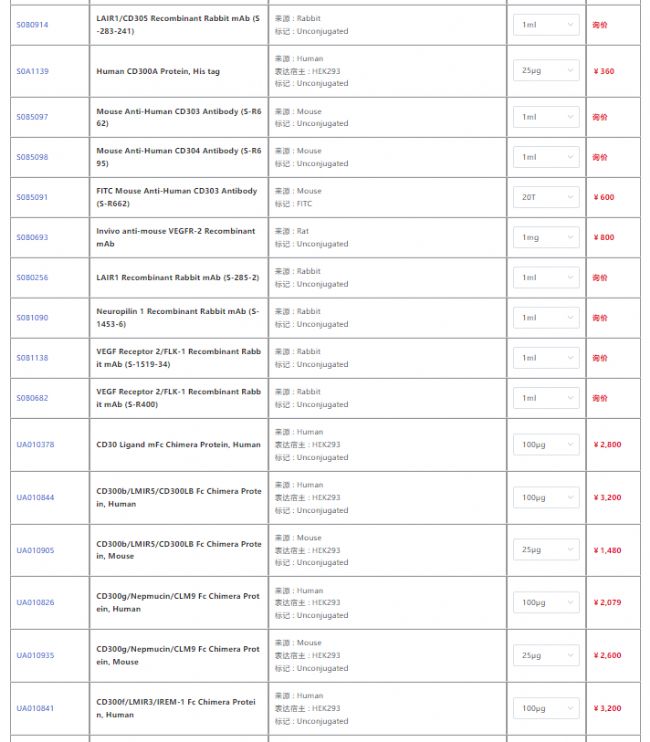The width and height of the screenshot is (650, 742).
Task: Open catalog link UA010935
Action: (35, 656)
